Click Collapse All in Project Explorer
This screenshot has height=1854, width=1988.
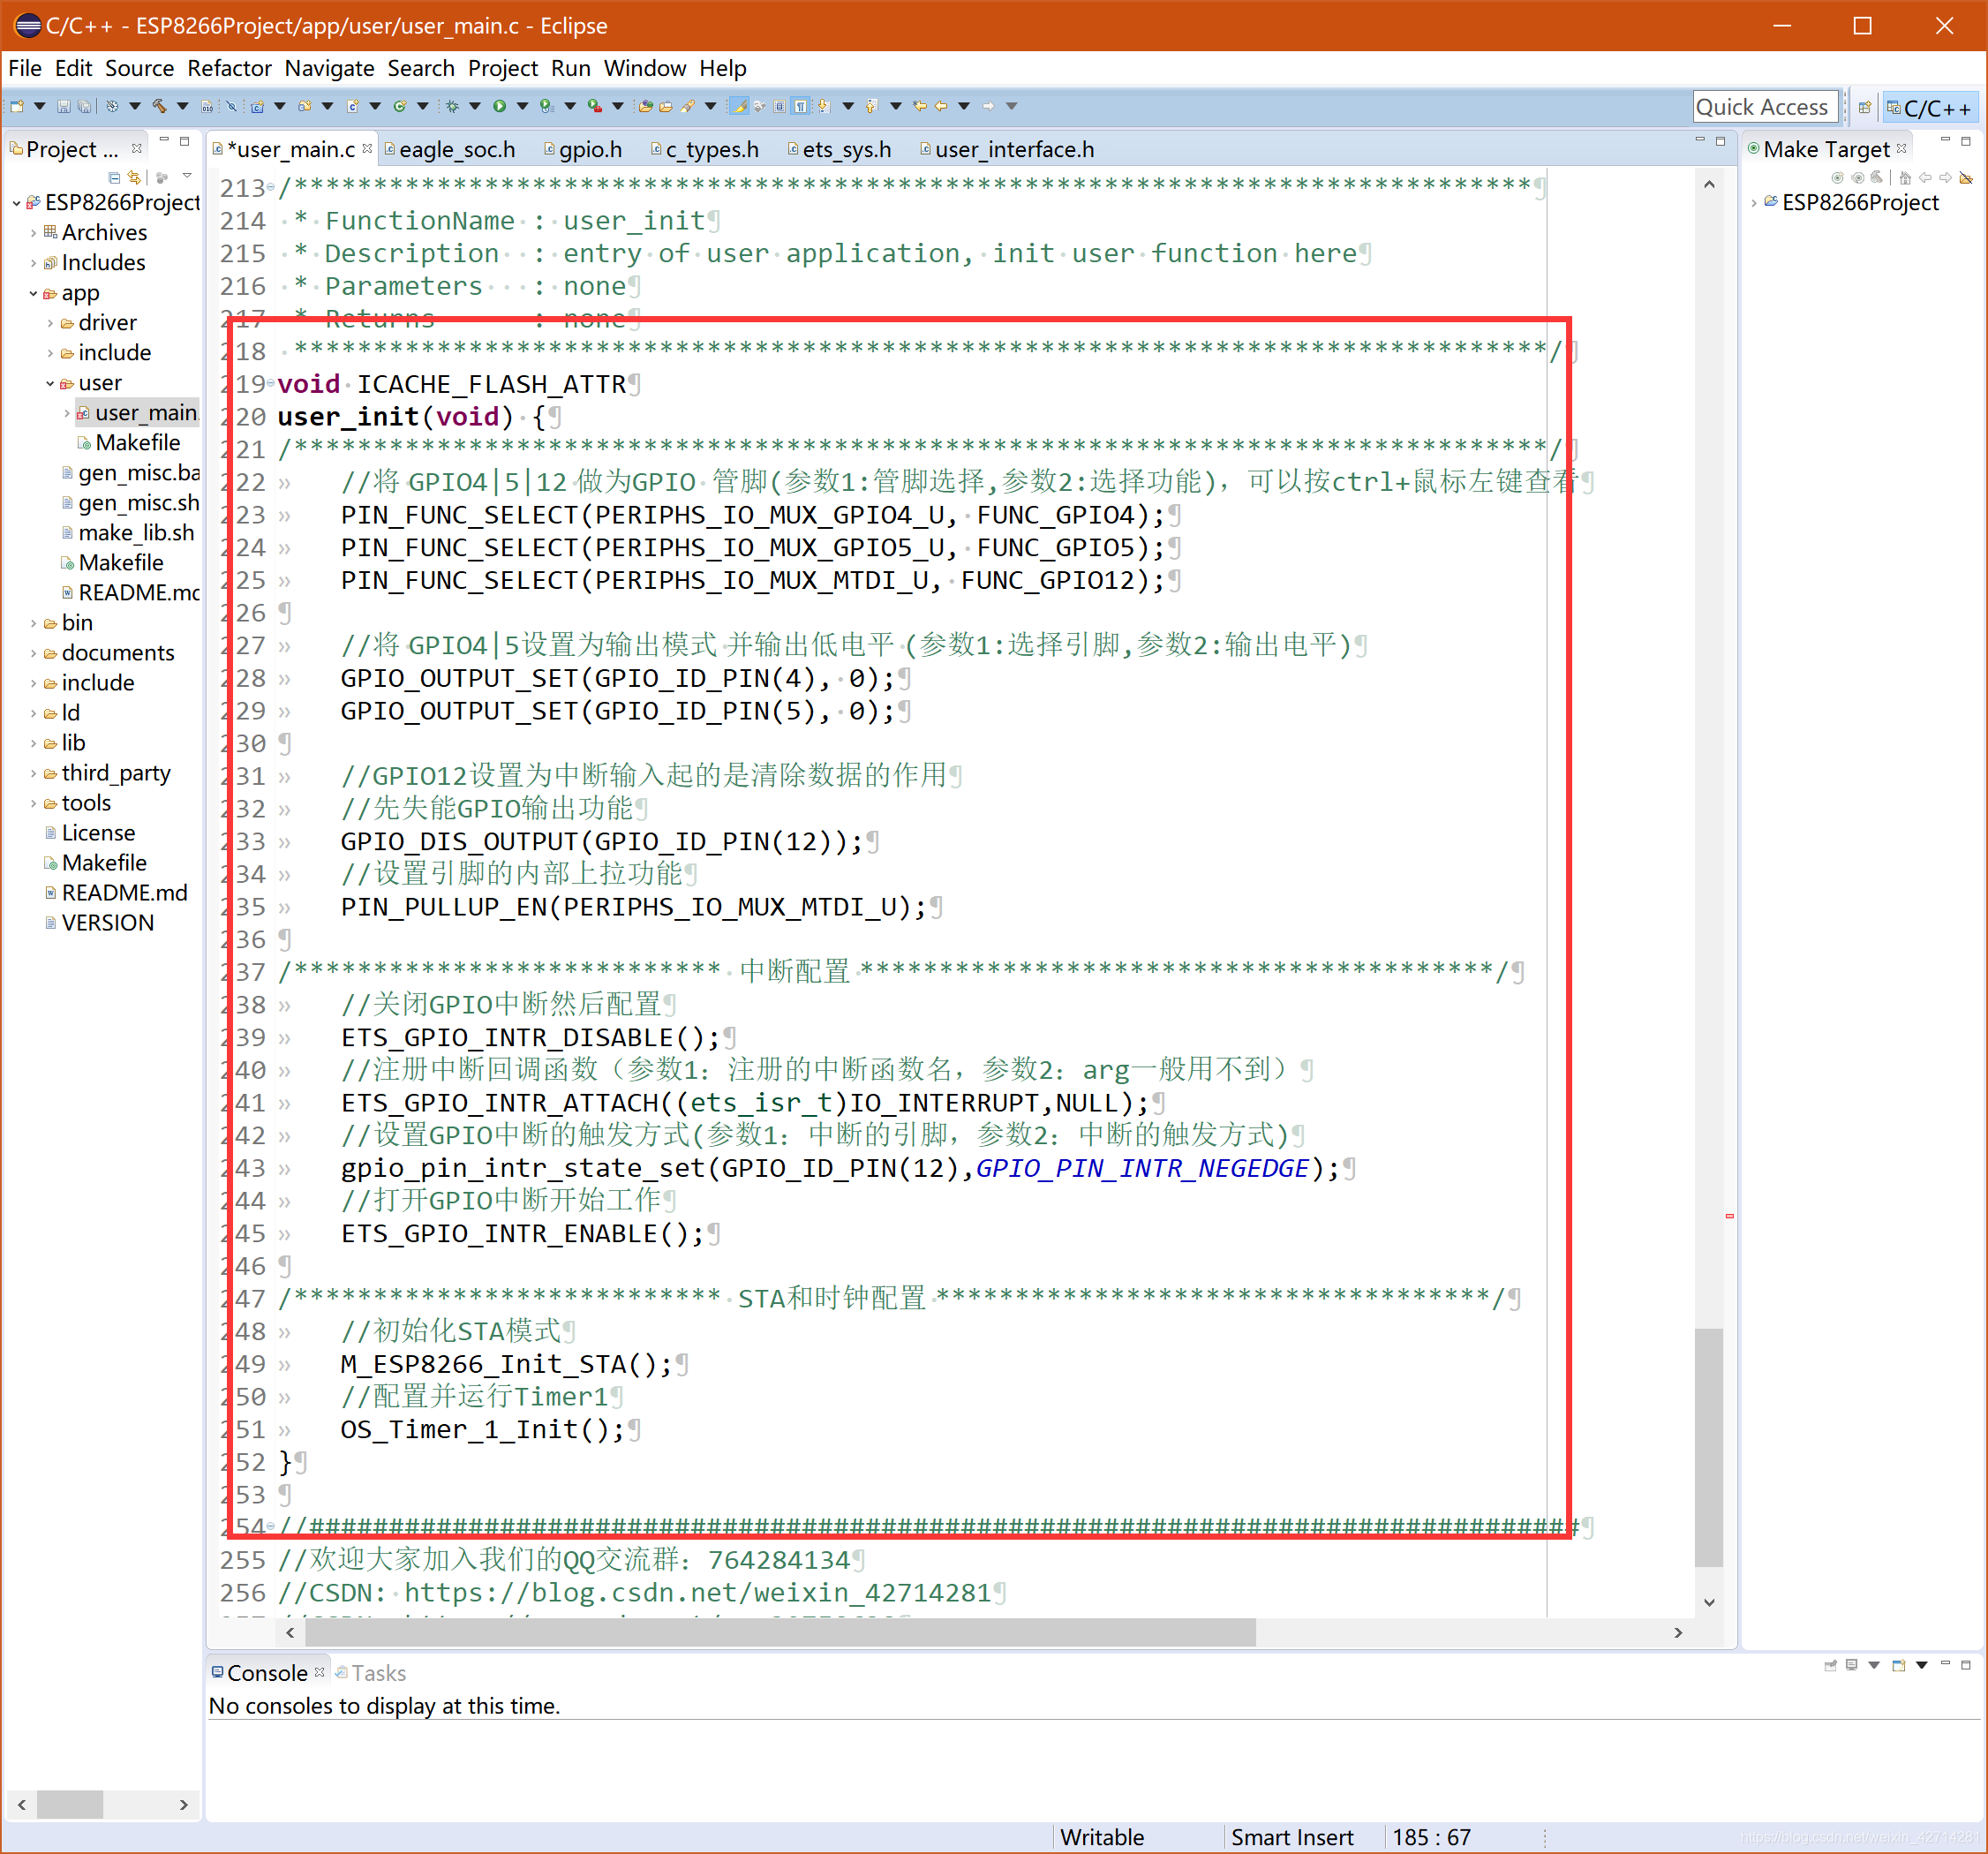coord(114,178)
